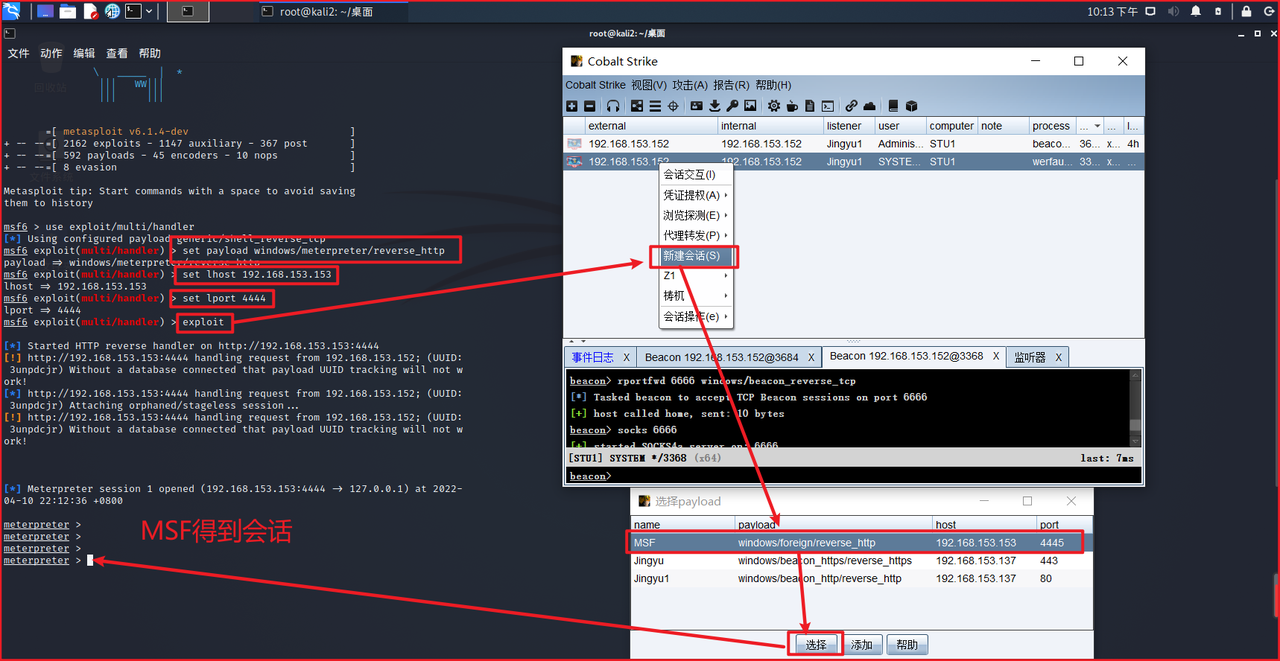
Task: Open the About cube icon in Cobalt Strike
Action: pos(911,106)
